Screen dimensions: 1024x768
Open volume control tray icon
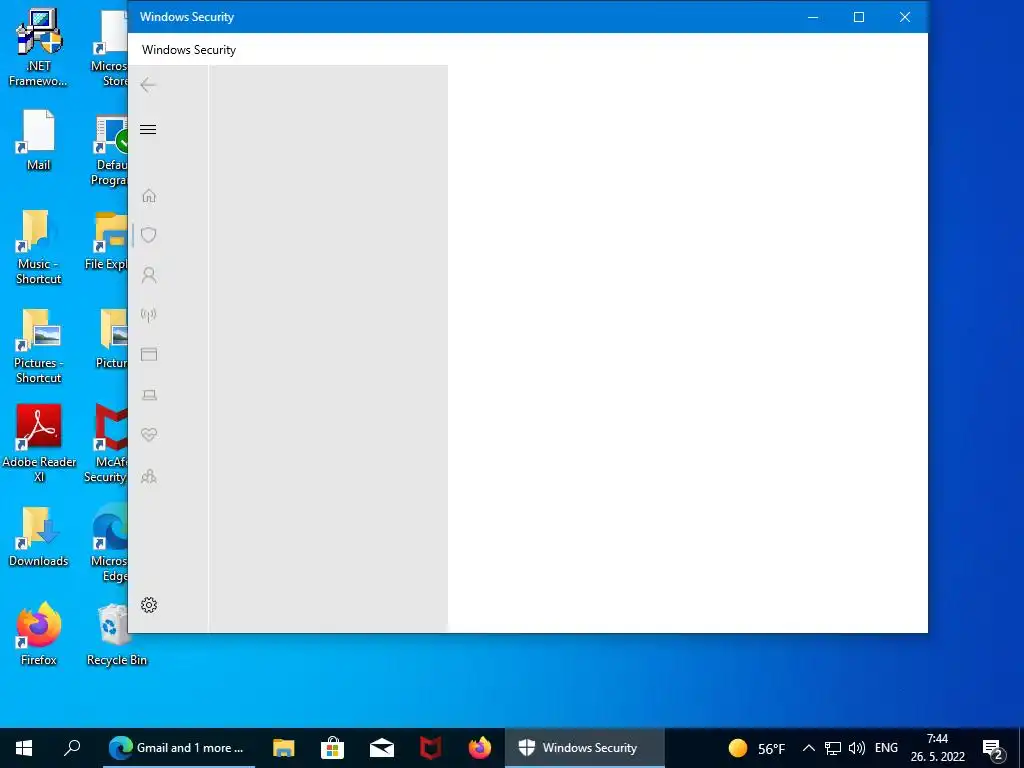click(857, 748)
